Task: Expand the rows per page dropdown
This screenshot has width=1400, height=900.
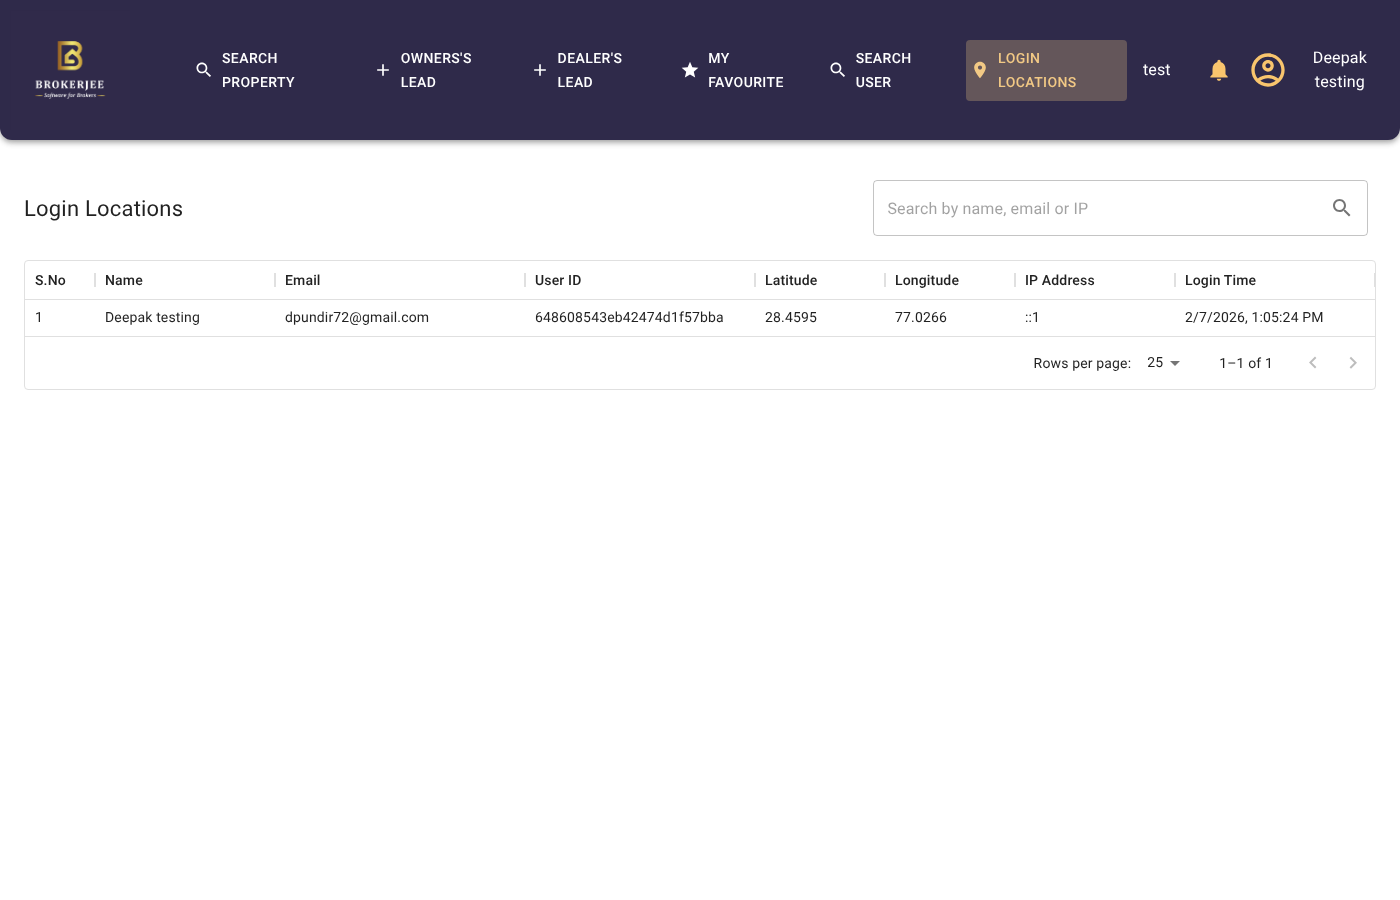Action: pos(1163,363)
